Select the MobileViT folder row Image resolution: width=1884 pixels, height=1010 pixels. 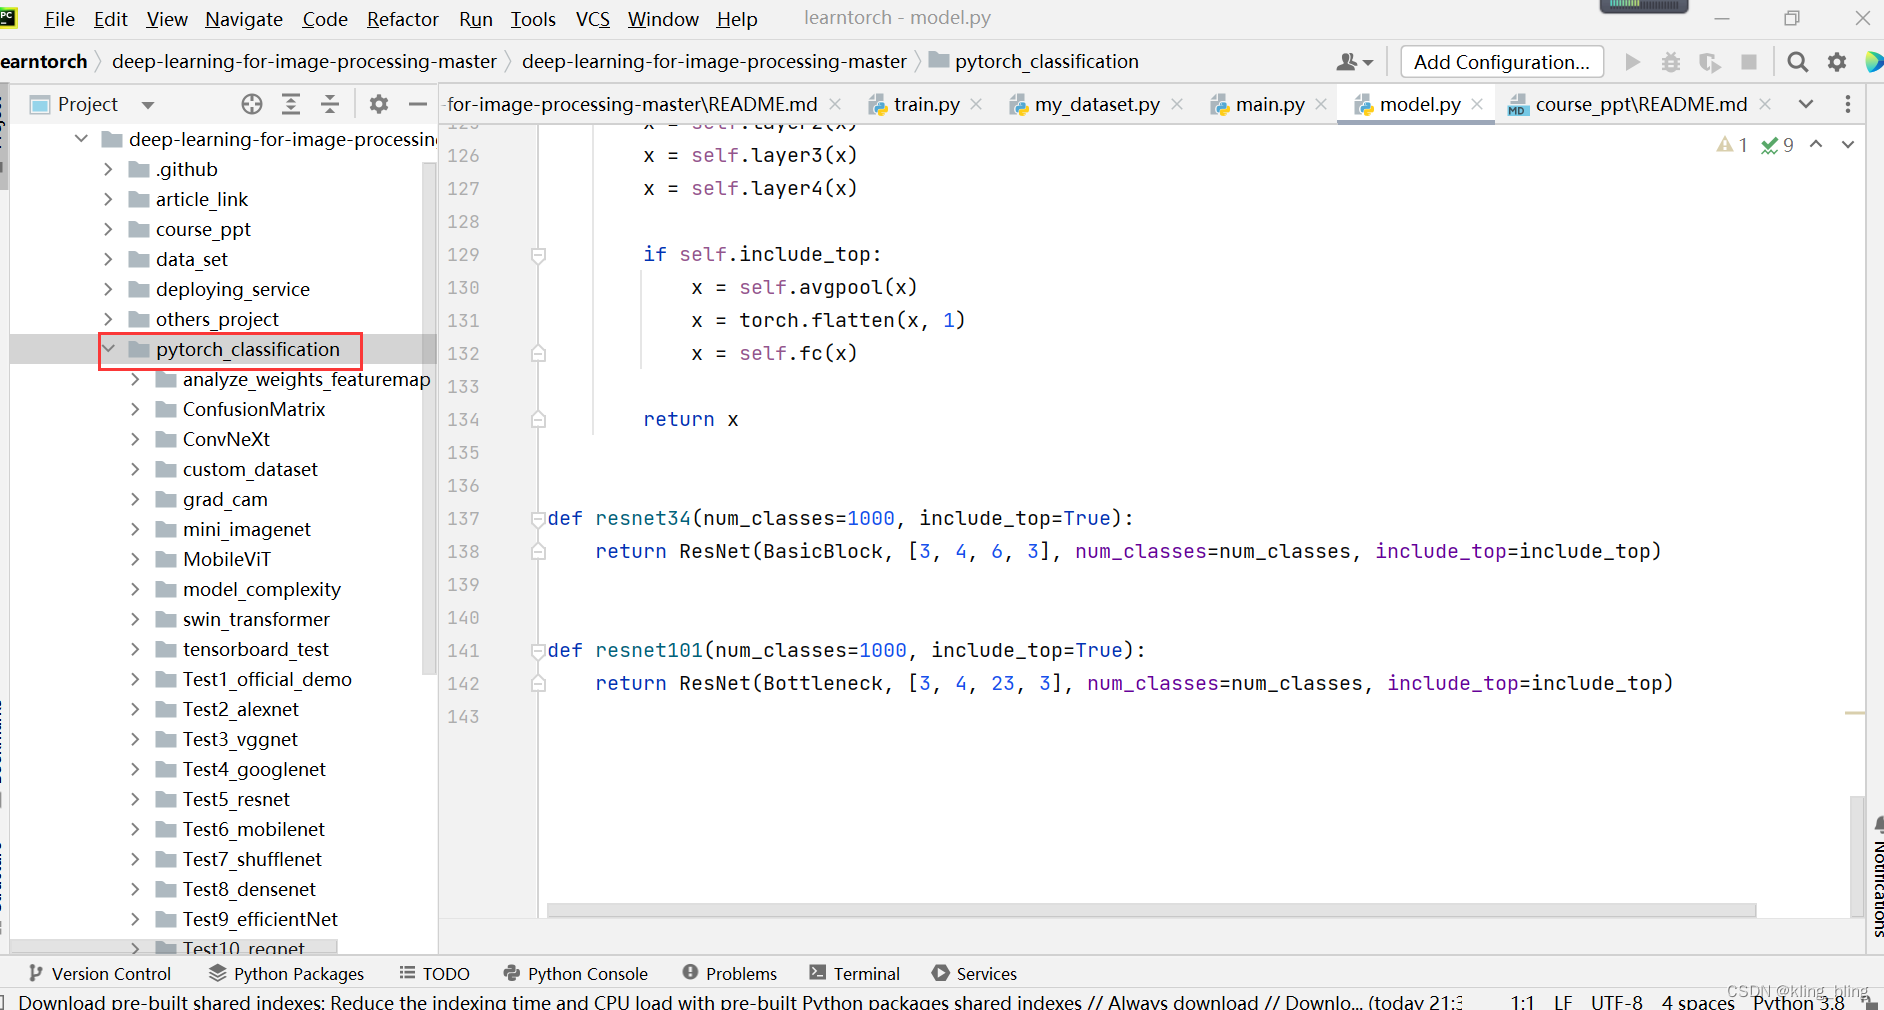[224, 559]
